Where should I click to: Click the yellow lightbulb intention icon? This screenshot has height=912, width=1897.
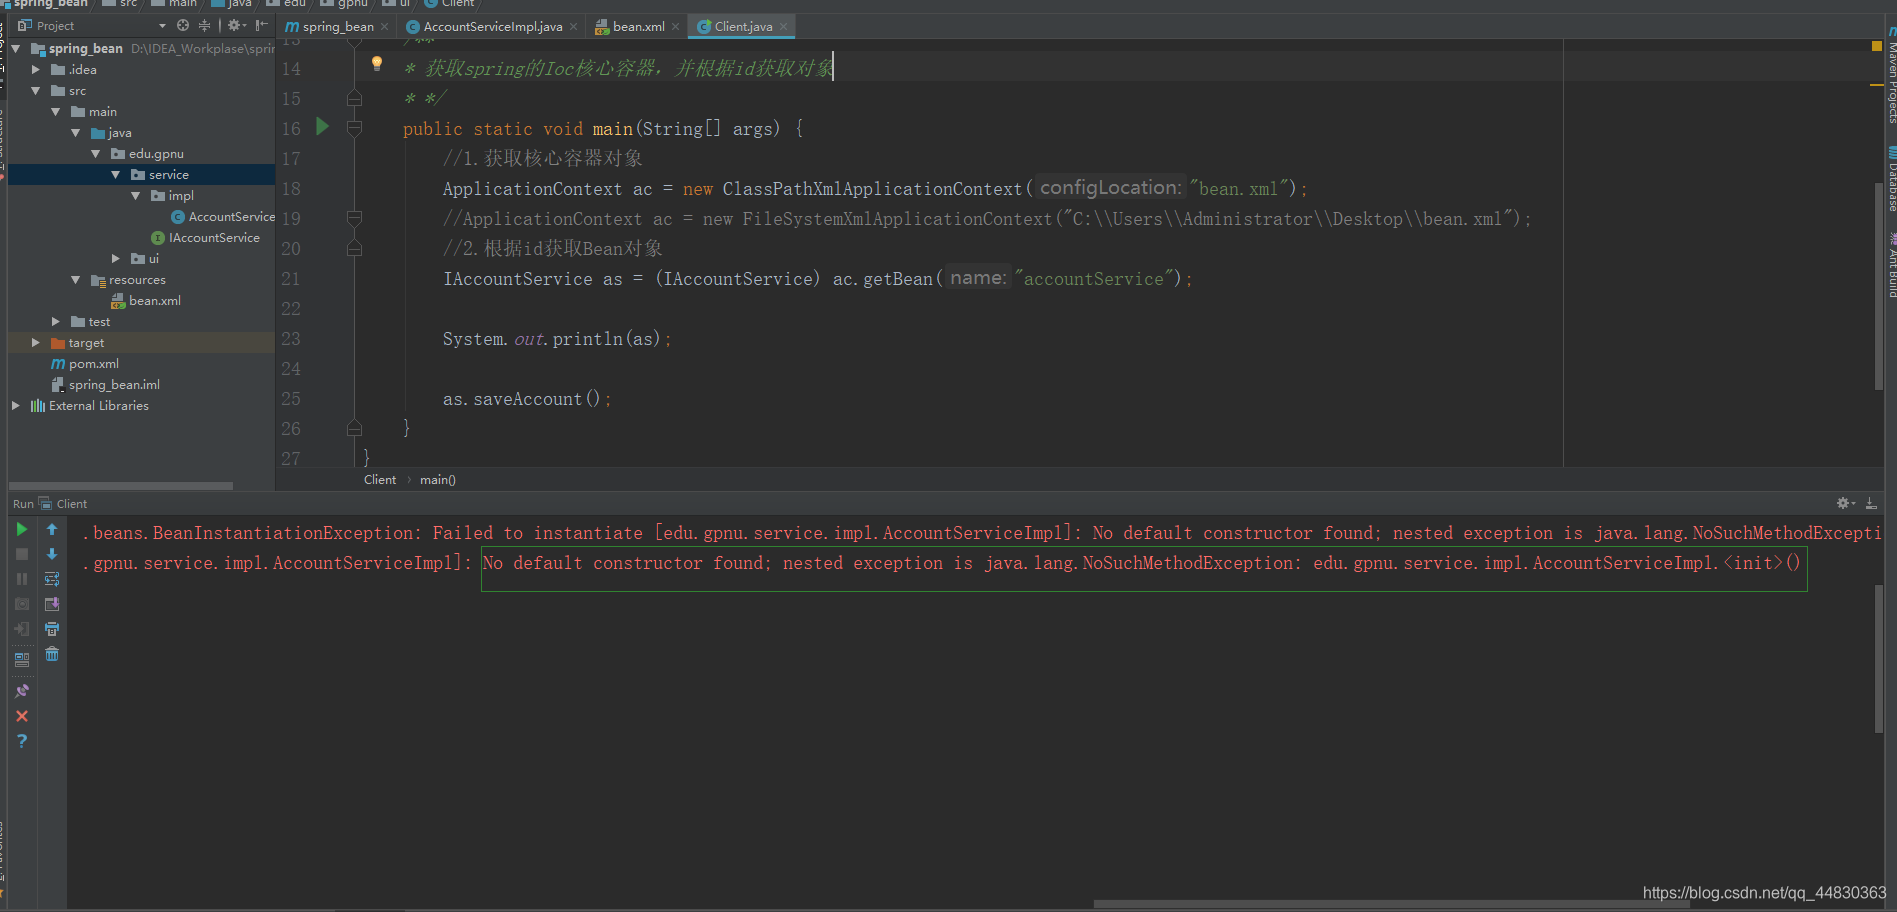point(377,64)
